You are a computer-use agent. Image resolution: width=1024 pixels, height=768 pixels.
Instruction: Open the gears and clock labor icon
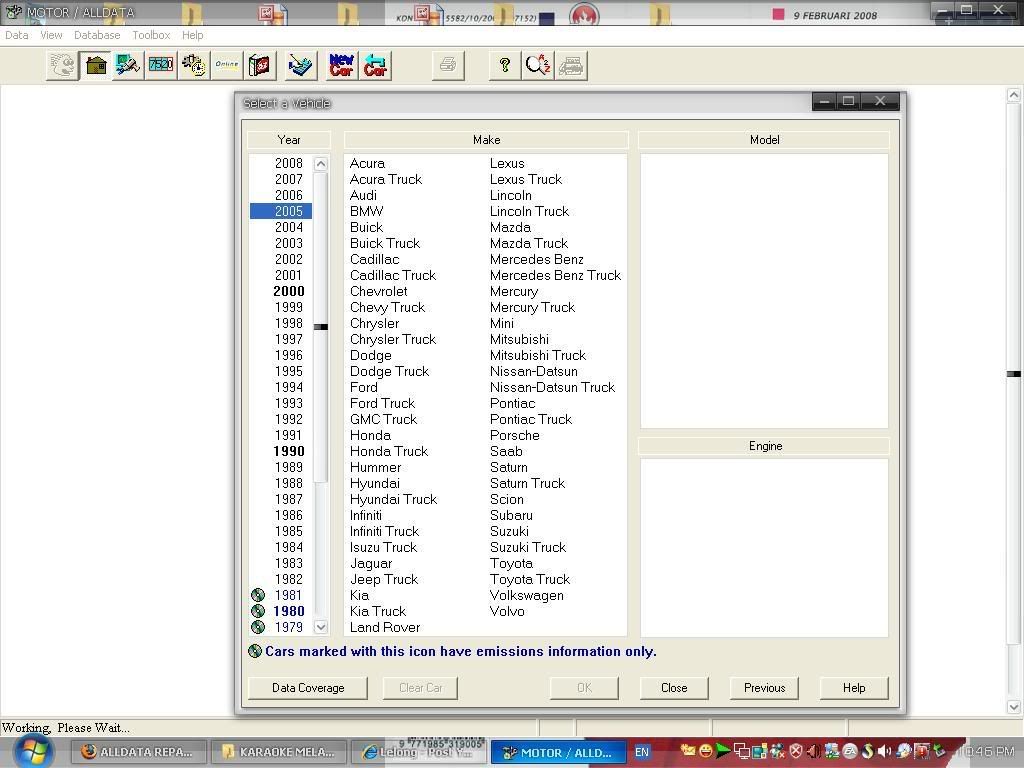(x=194, y=65)
